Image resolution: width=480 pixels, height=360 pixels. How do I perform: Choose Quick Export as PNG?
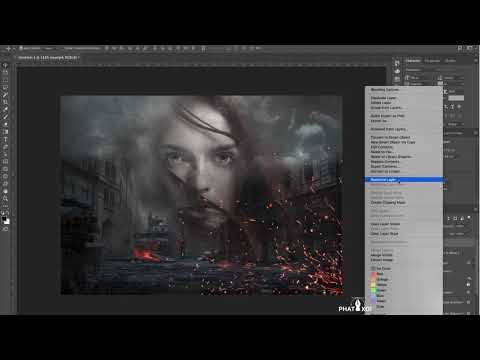tap(387, 116)
